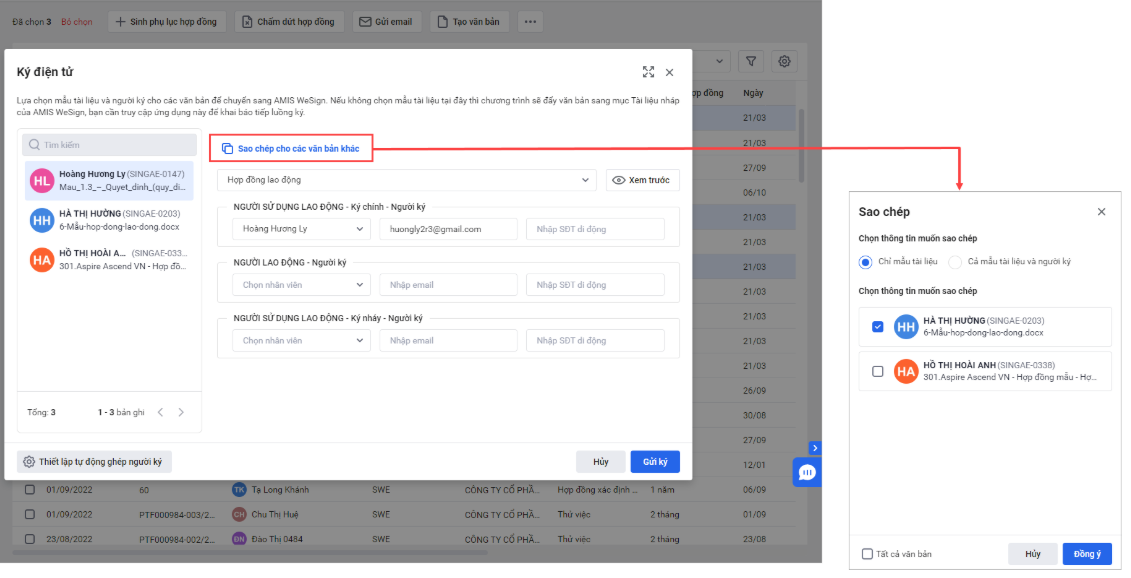The height and width of the screenshot is (578, 1131).
Task: Click the Tìm kiếm search field
Action: (x=109, y=144)
